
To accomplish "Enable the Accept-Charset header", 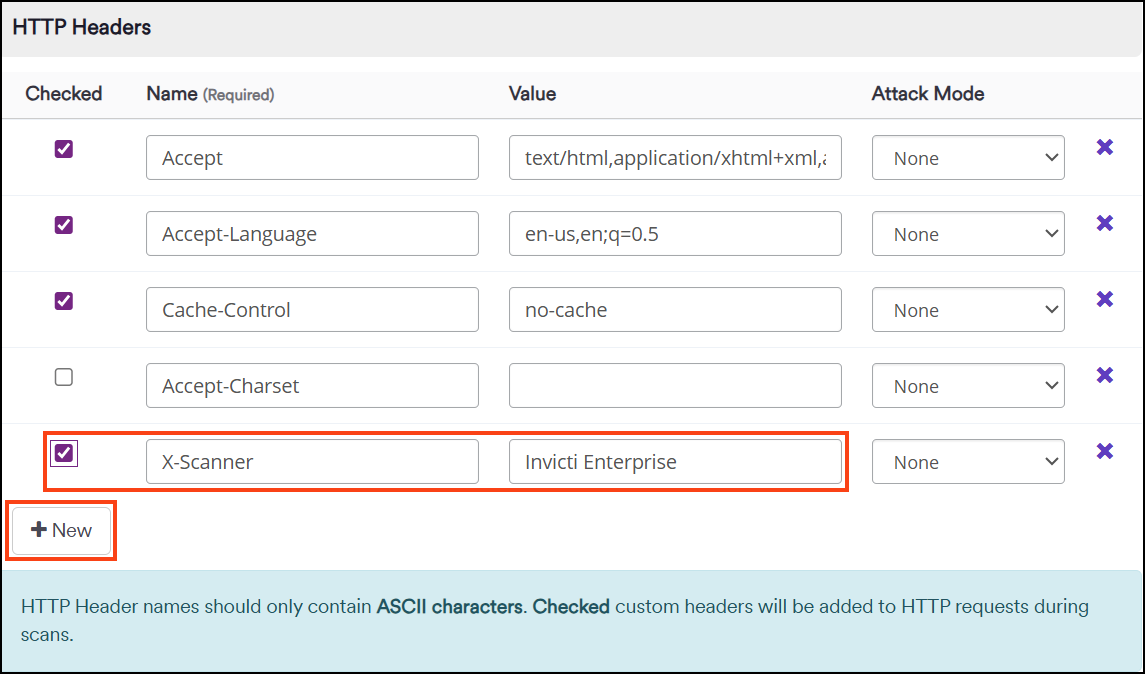I will point(63,377).
